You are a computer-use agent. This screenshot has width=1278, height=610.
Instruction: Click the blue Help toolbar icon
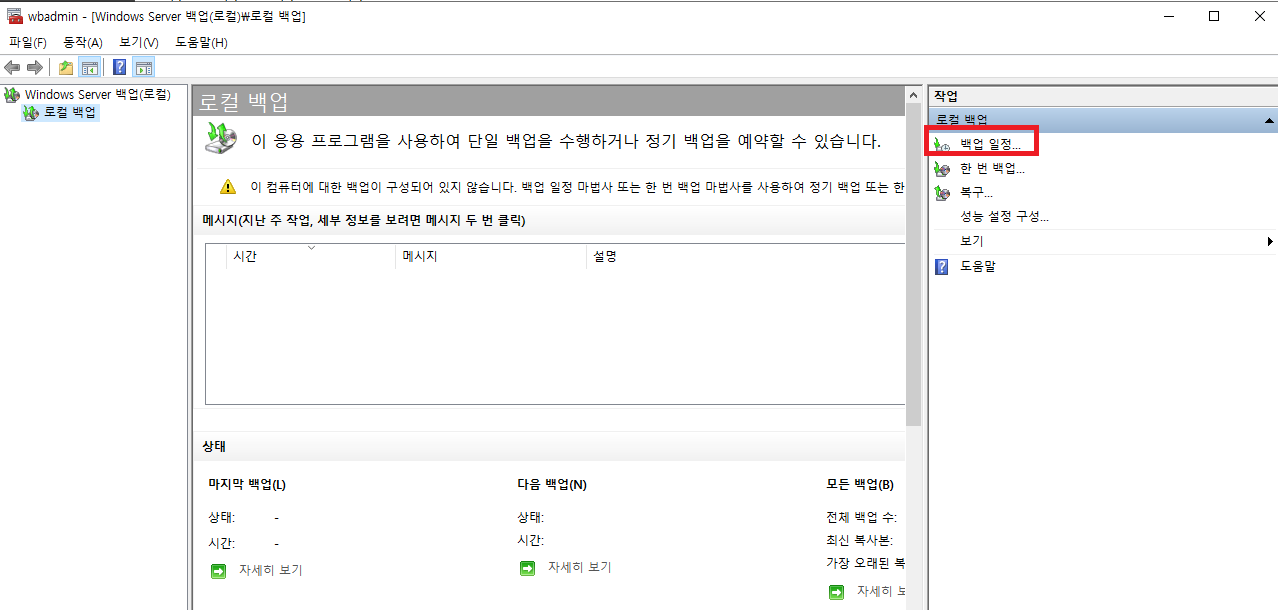(x=120, y=67)
